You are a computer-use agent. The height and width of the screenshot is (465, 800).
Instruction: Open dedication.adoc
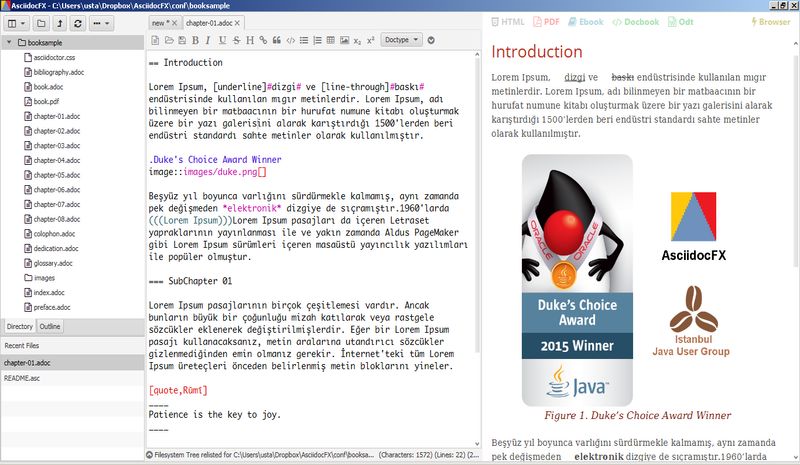tap(56, 249)
